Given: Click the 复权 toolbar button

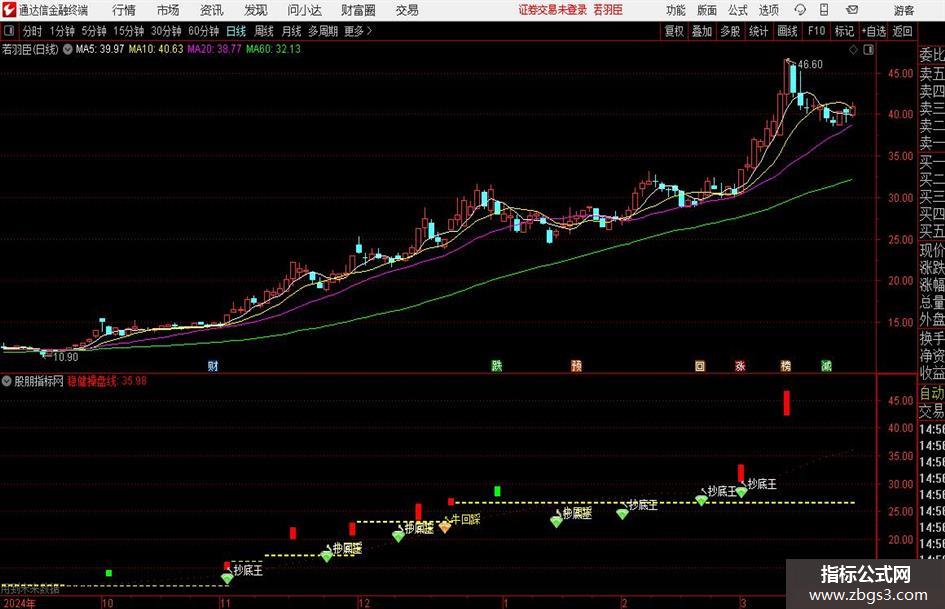Looking at the screenshot, I should (x=674, y=31).
